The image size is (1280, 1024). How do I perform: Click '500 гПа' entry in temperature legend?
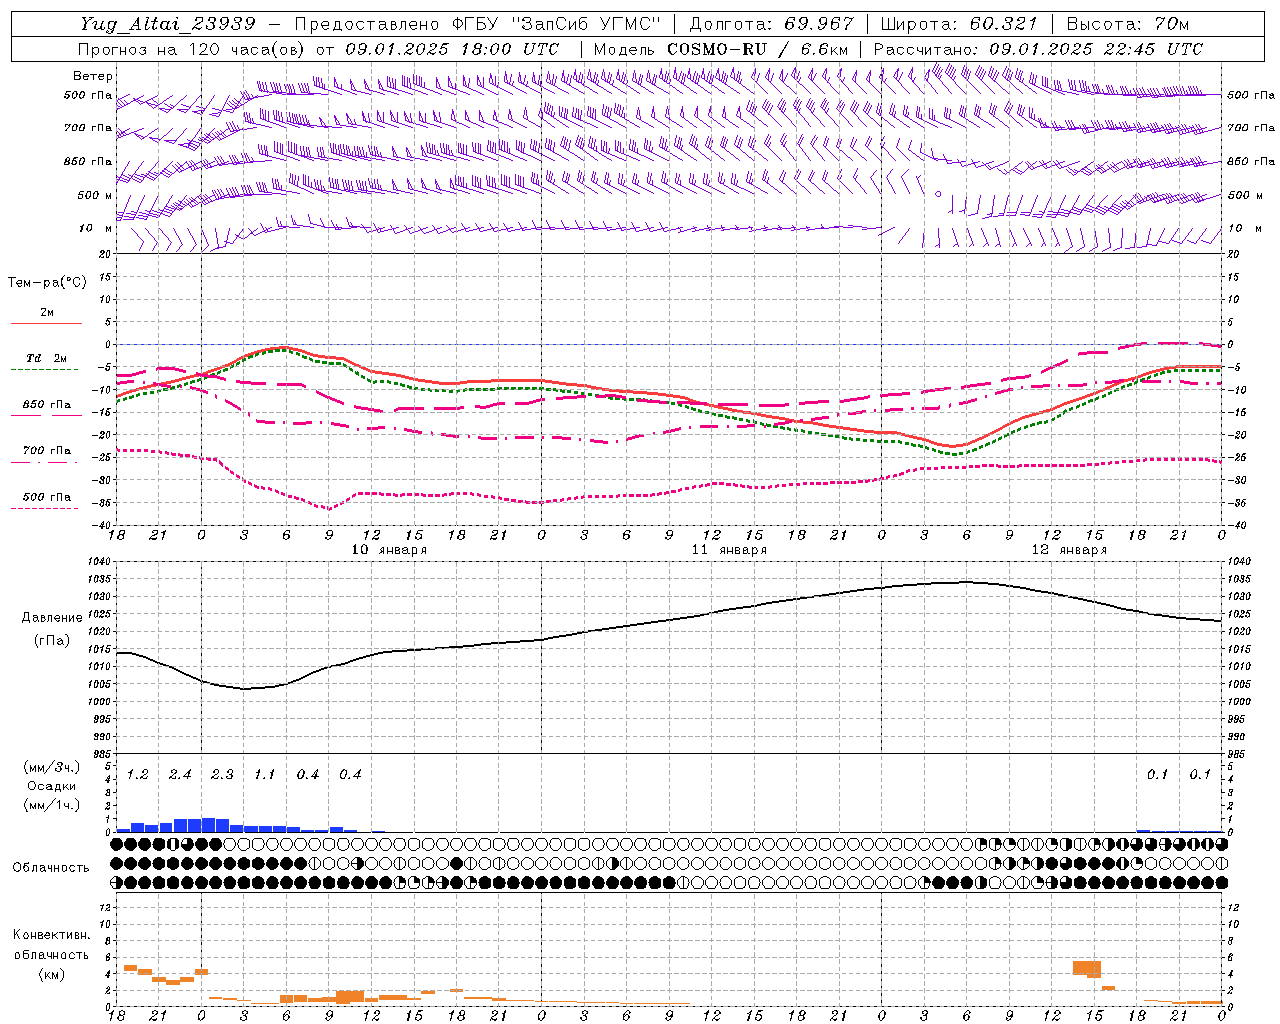click(46, 497)
